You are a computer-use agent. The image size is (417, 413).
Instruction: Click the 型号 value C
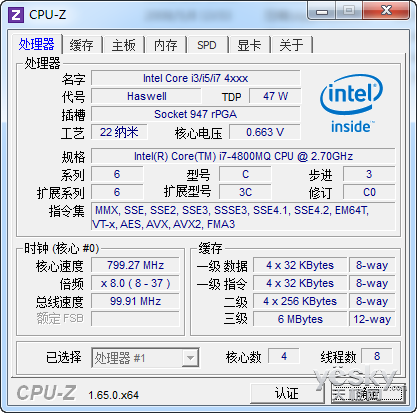tap(245, 174)
